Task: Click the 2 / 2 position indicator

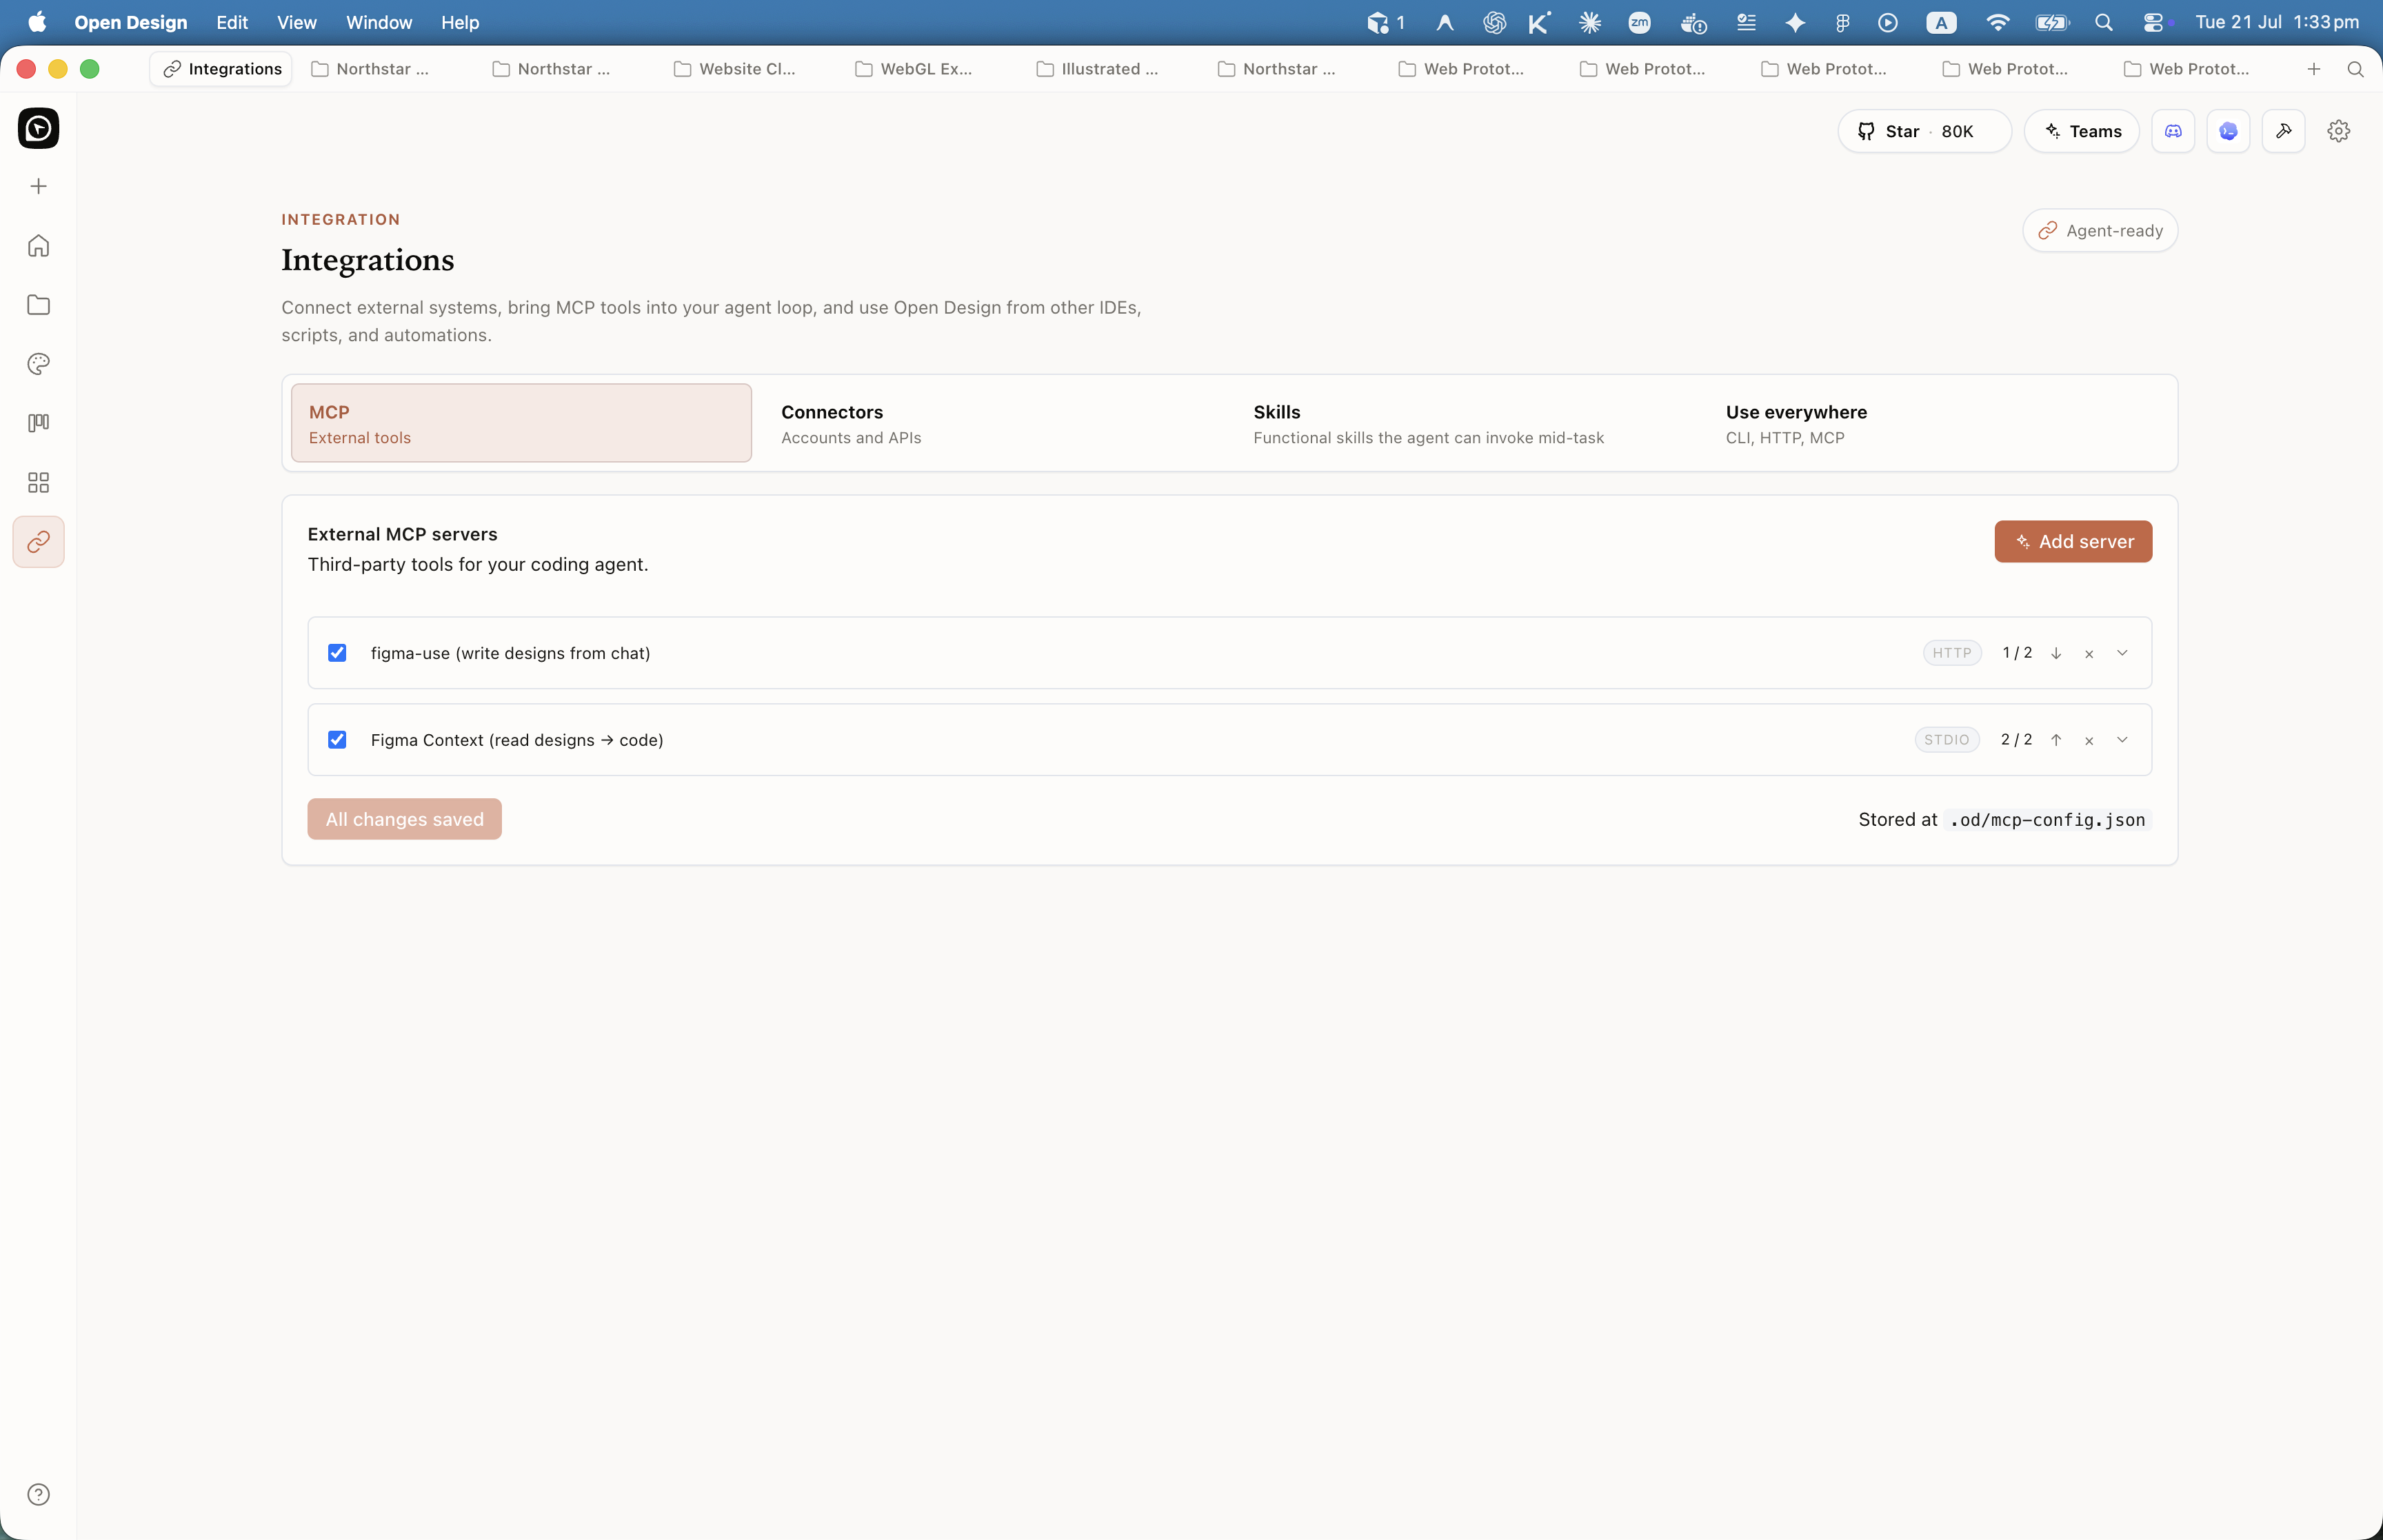Action: click(x=2016, y=740)
